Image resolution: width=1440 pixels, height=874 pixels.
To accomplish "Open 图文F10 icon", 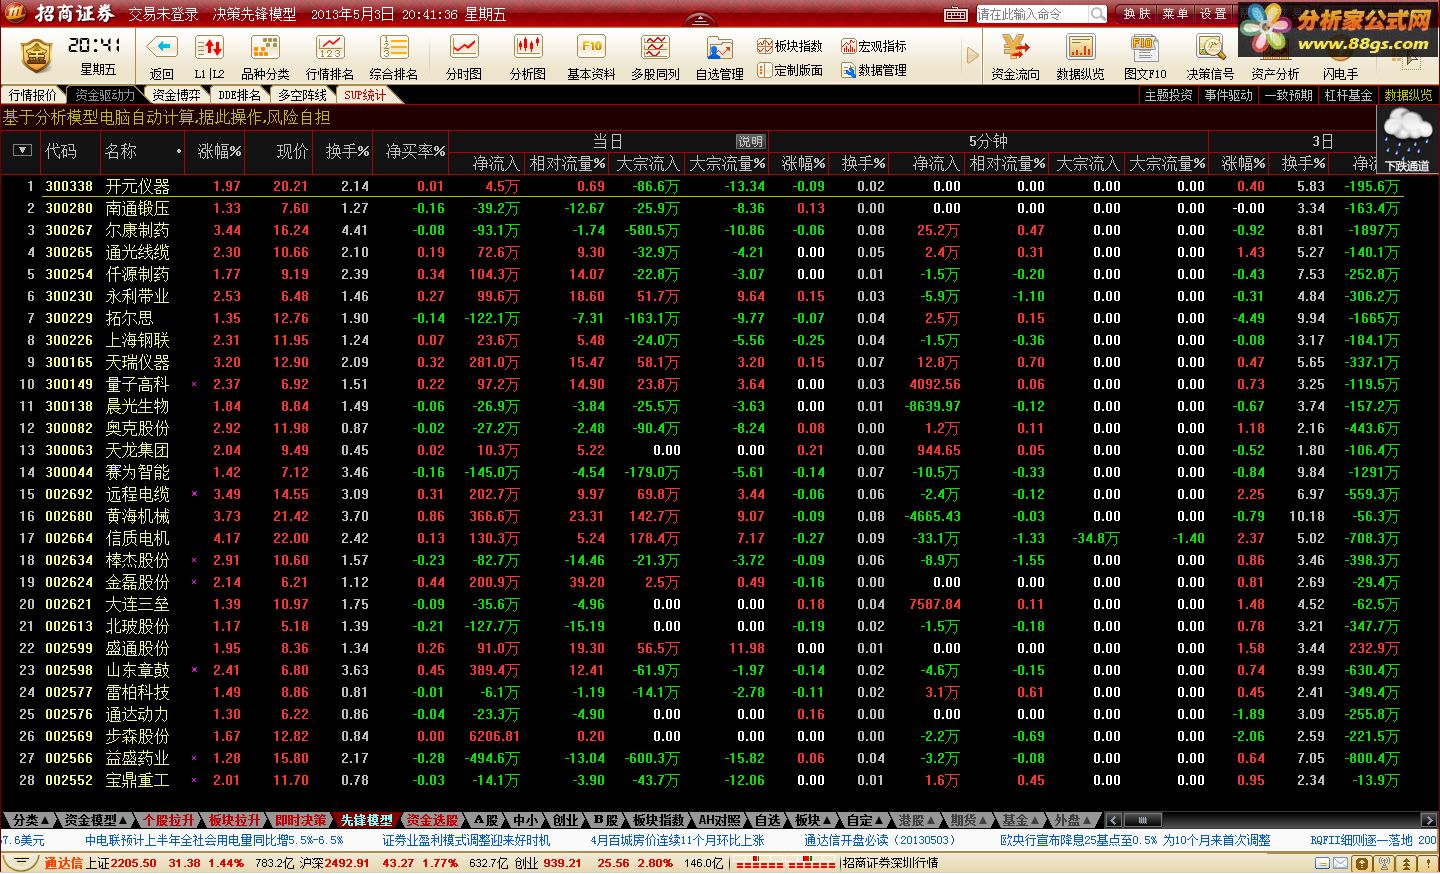I will [1144, 47].
